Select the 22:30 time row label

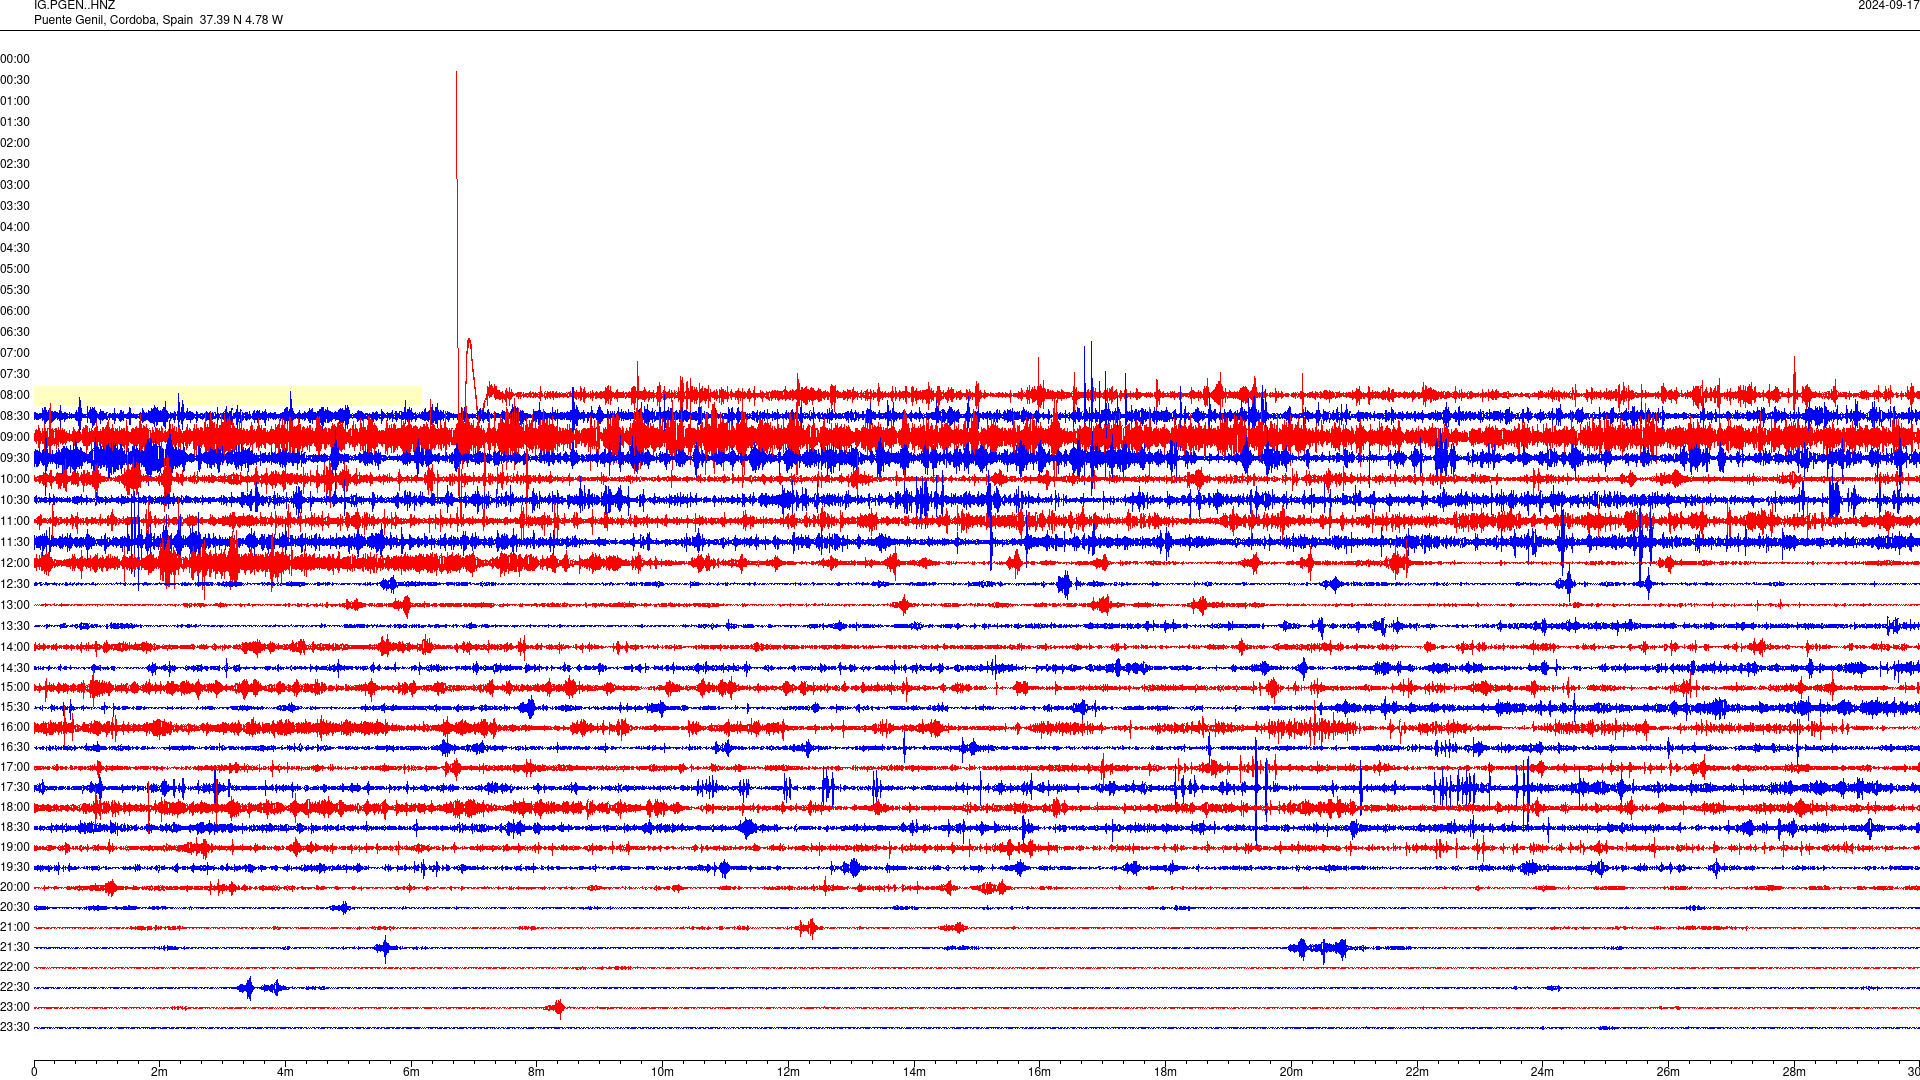15,987
